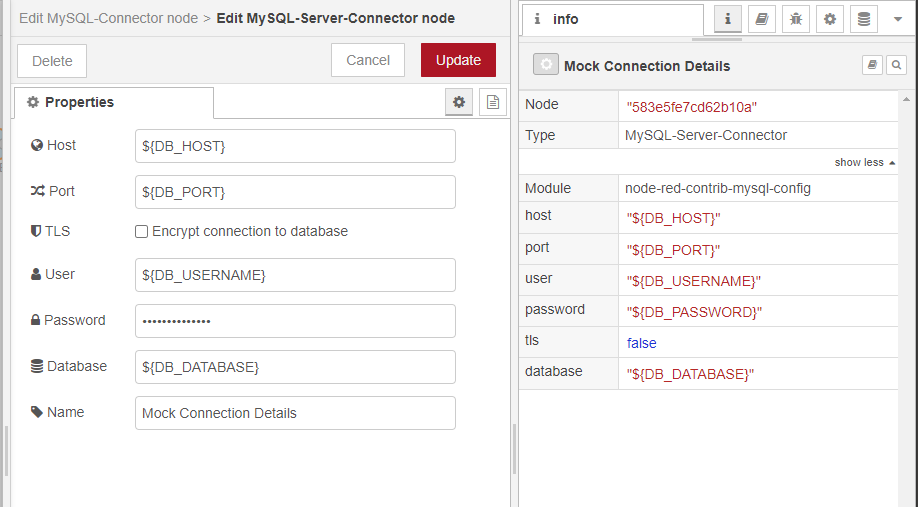Click the config node gear icon beside Mock Connection Details
The height and width of the screenshot is (507, 918).
click(546, 65)
